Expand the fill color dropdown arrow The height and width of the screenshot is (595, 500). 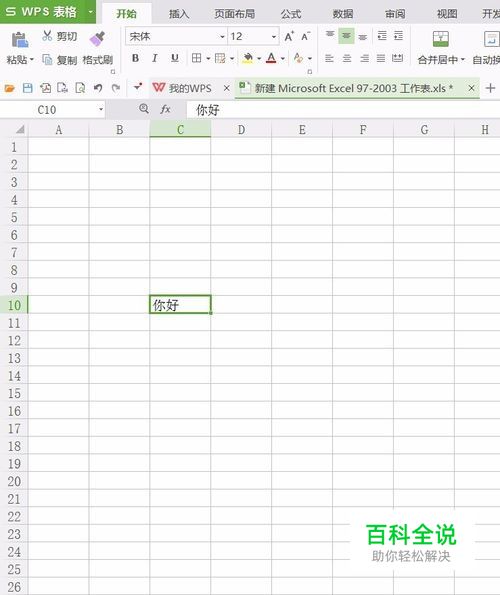[259, 58]
